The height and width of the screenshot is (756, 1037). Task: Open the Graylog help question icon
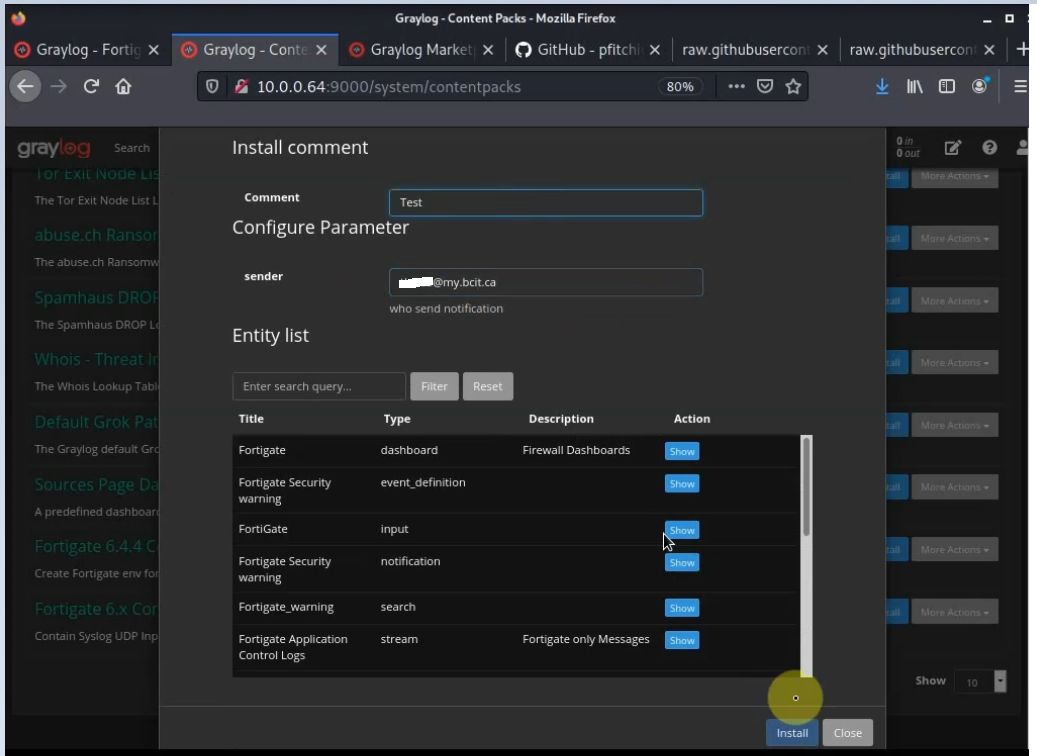click(989, 147)
